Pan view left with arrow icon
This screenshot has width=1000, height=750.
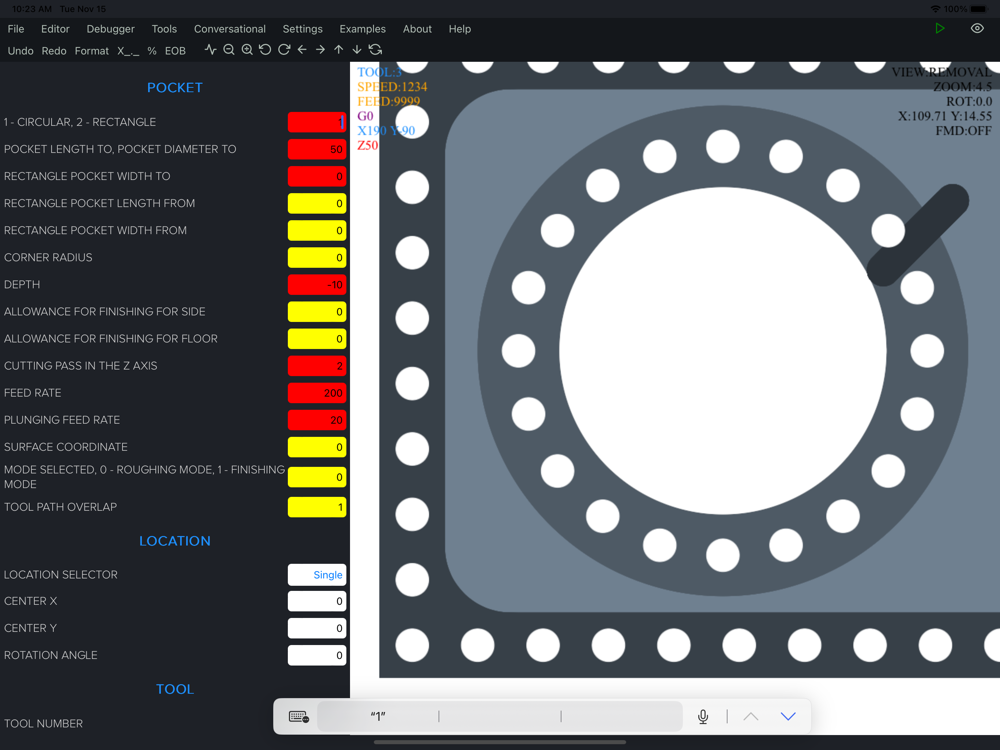tap(302, 50)
